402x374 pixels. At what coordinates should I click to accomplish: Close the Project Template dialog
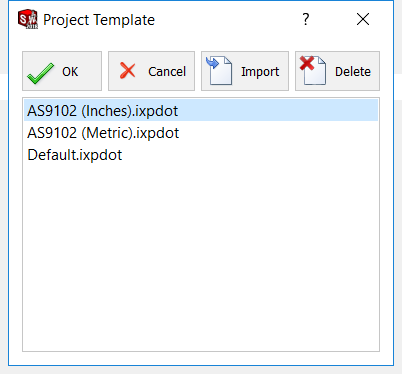[x=363, y=19]
